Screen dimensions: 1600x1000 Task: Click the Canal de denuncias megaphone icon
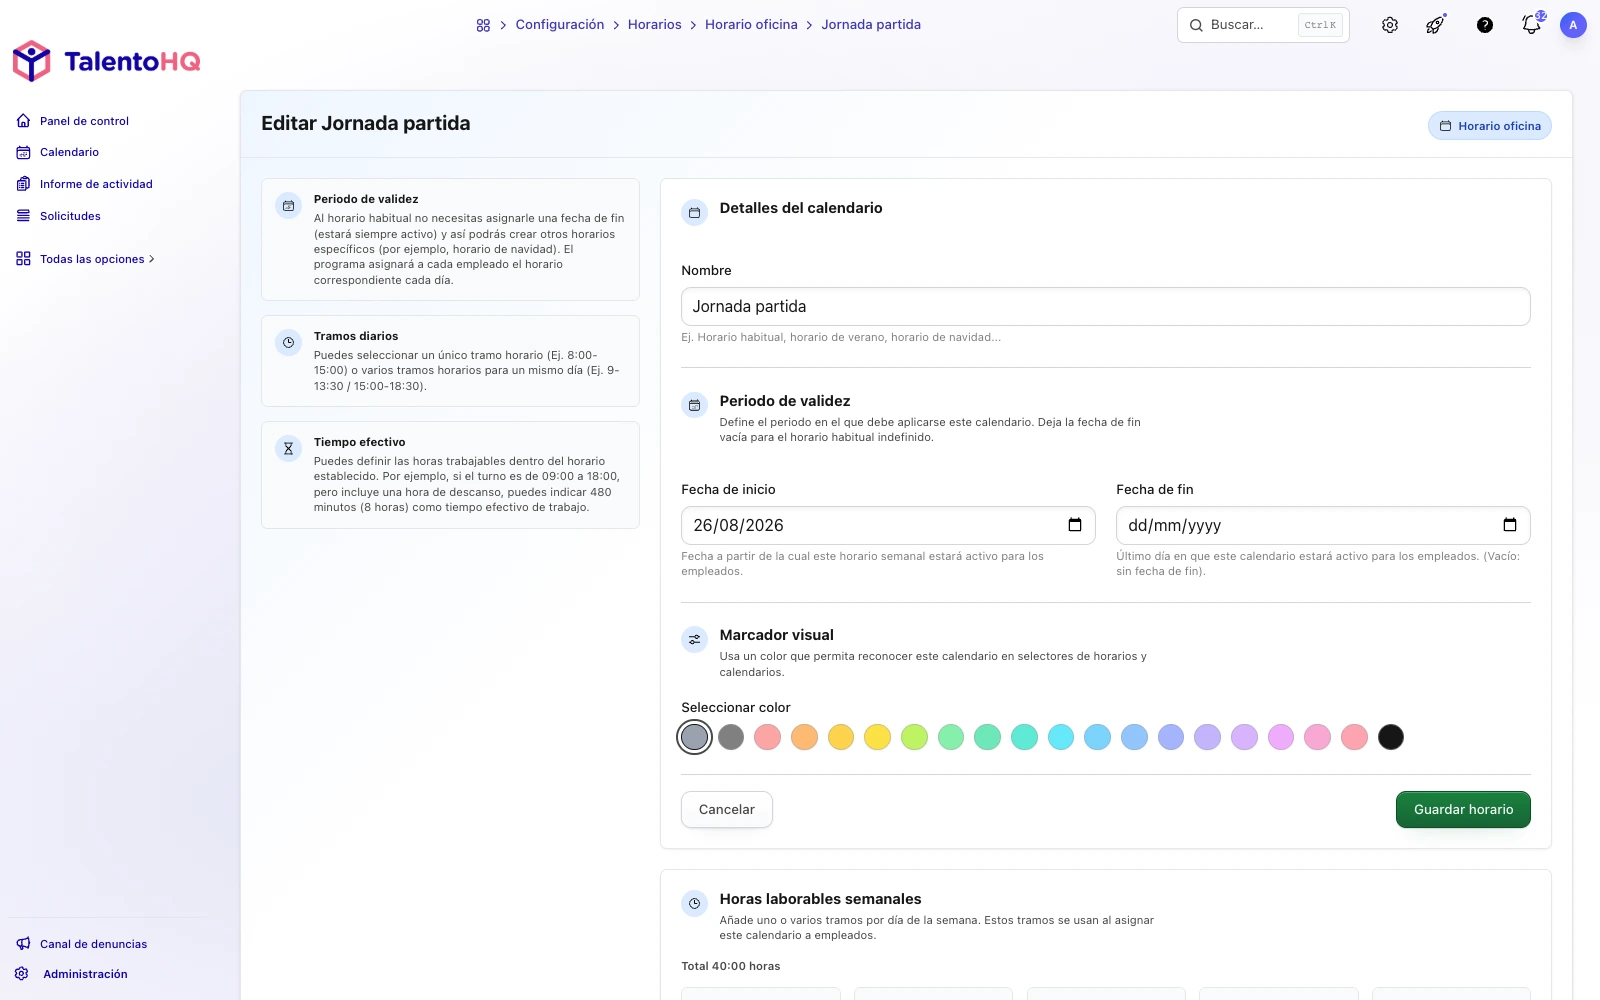click(x=23, y=944)
